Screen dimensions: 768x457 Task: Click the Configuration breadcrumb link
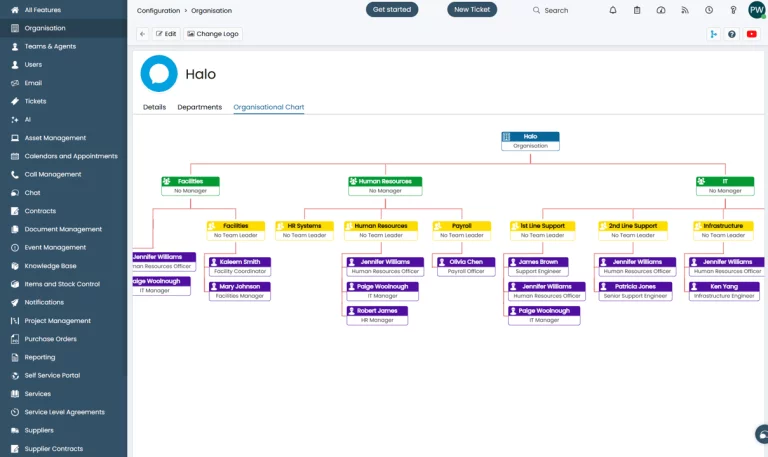pos(158,10)
